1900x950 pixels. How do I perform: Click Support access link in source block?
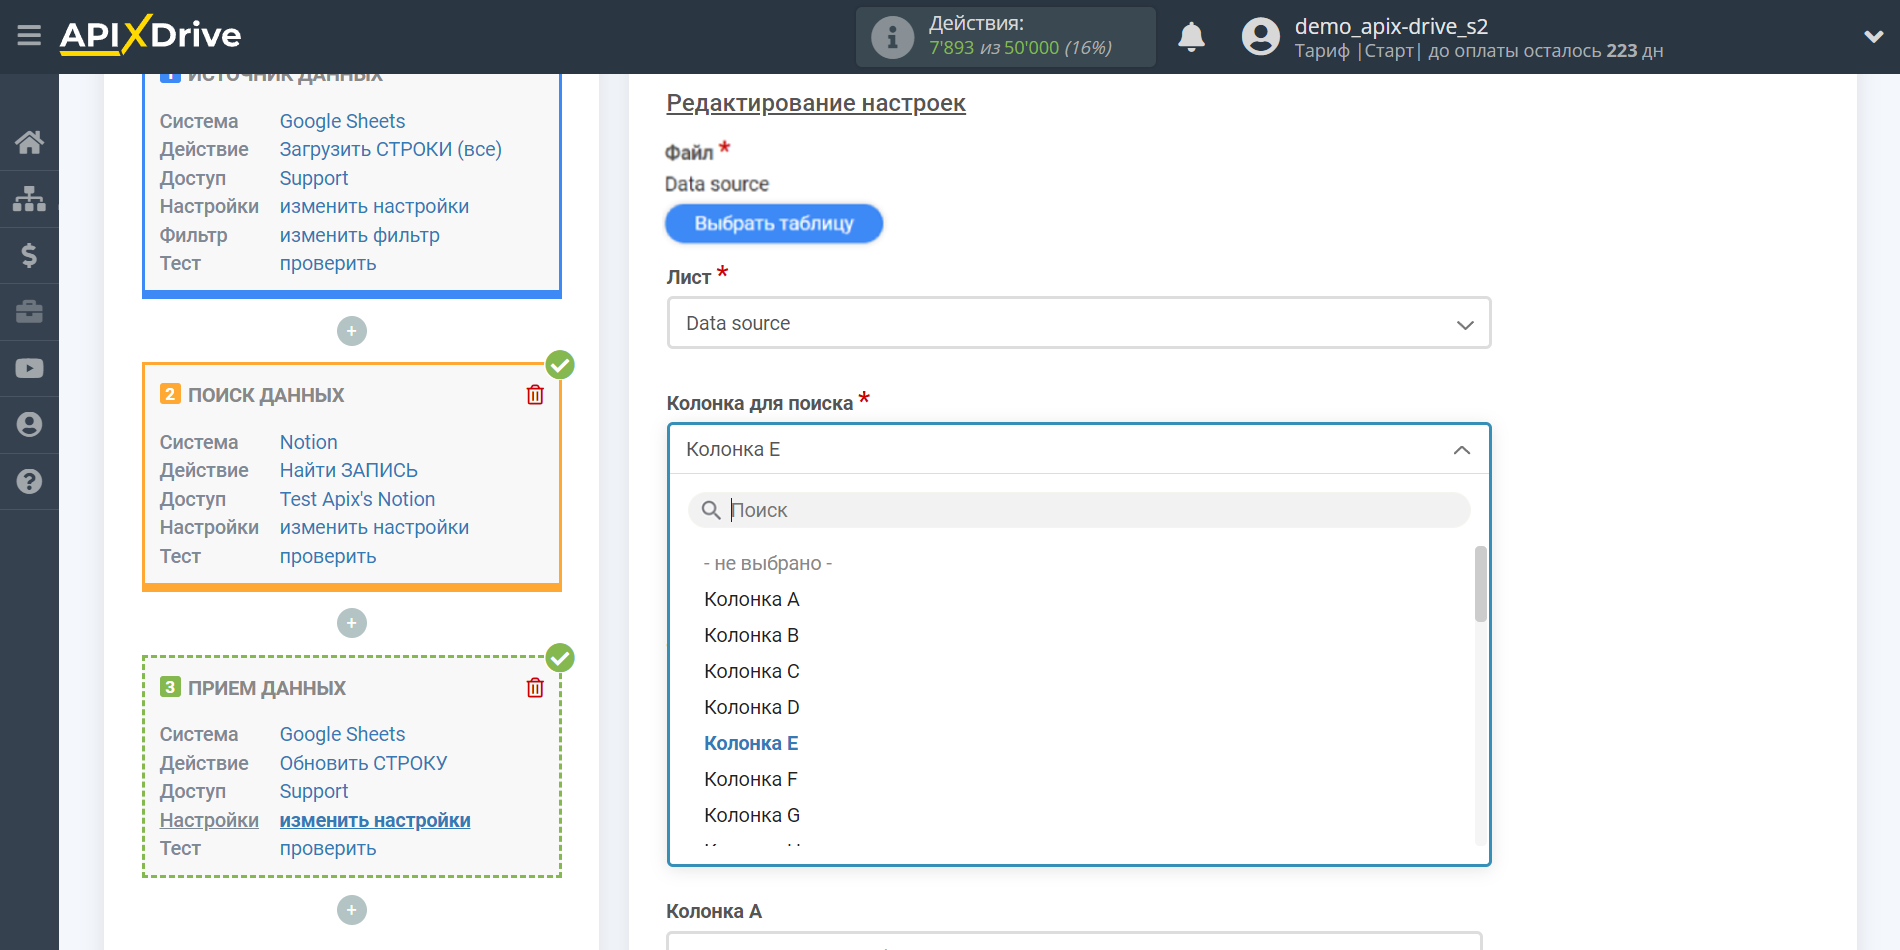tap(314, 178)
